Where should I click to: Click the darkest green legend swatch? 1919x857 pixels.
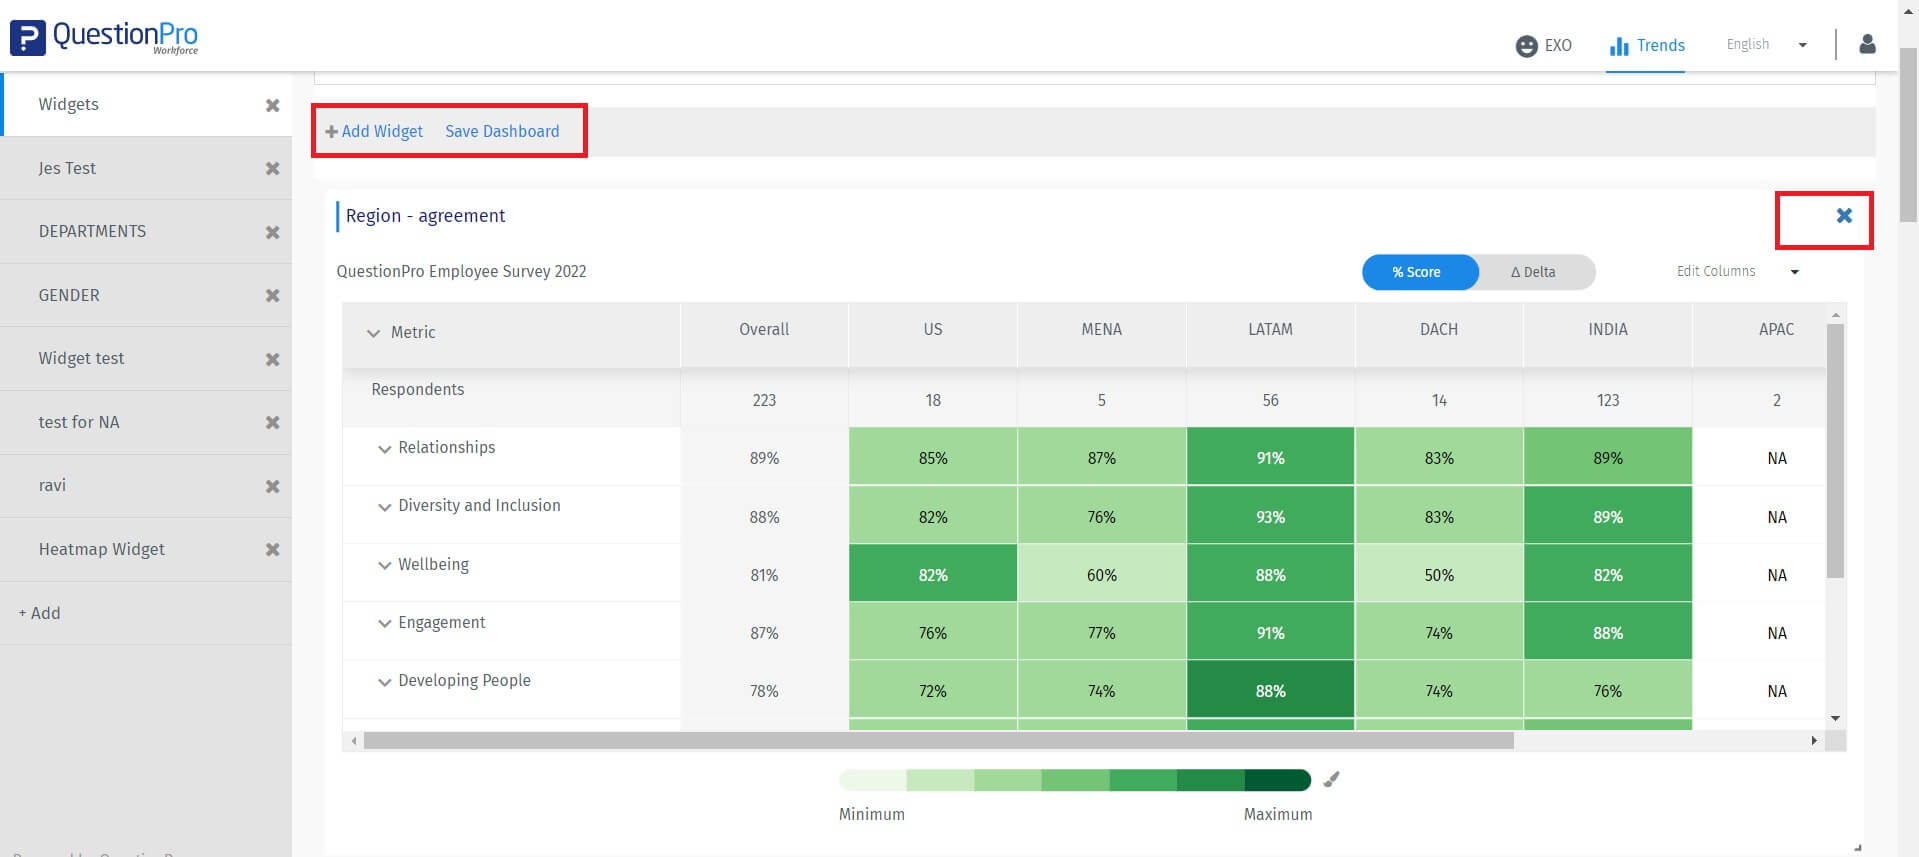point(1277,780)
